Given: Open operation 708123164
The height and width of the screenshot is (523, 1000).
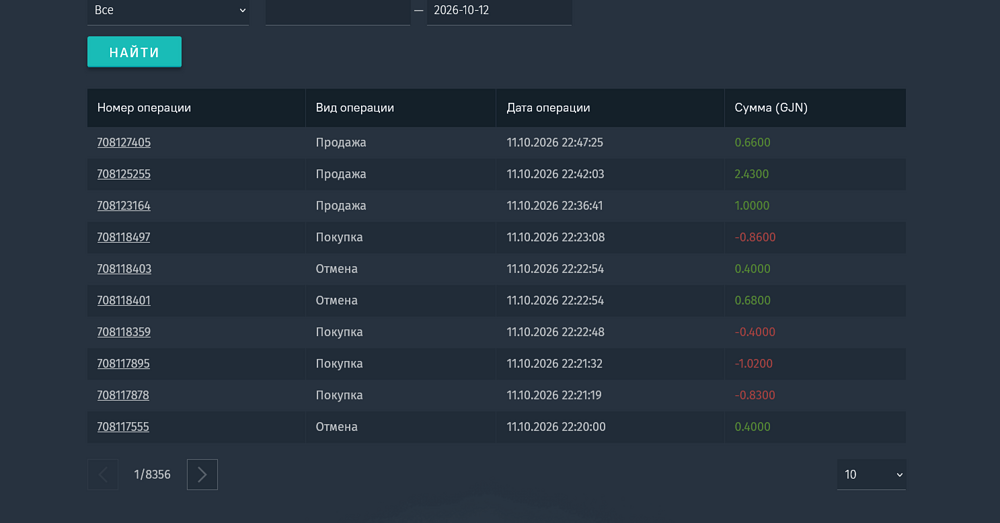Looking at the screenshot, I should tap(124, 205).
